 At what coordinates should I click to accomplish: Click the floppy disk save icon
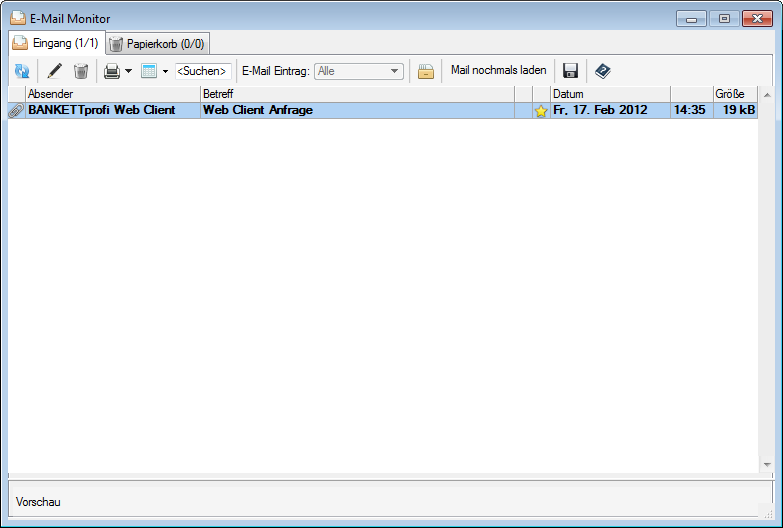(x=571, y=71)
